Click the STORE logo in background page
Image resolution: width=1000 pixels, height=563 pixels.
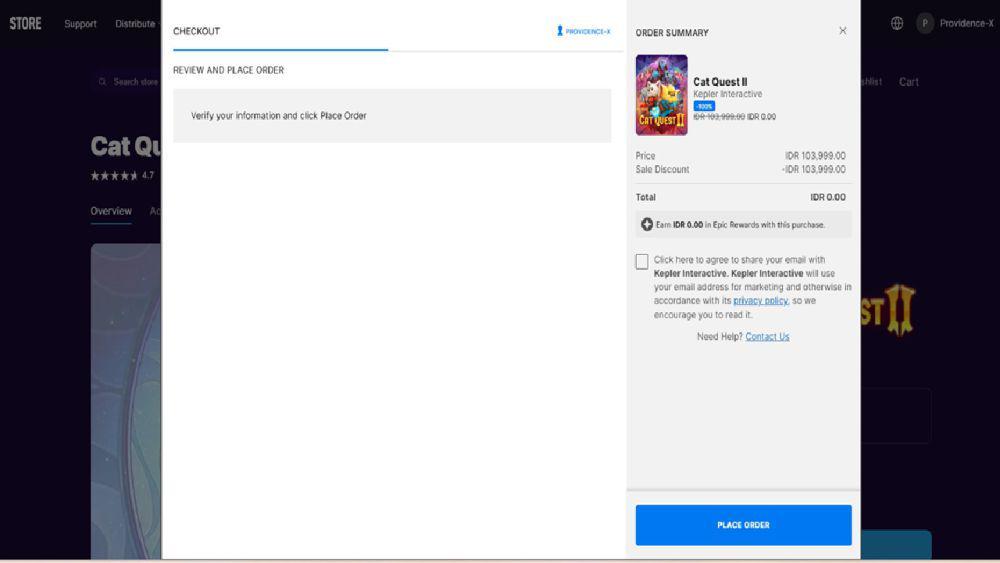26,24
